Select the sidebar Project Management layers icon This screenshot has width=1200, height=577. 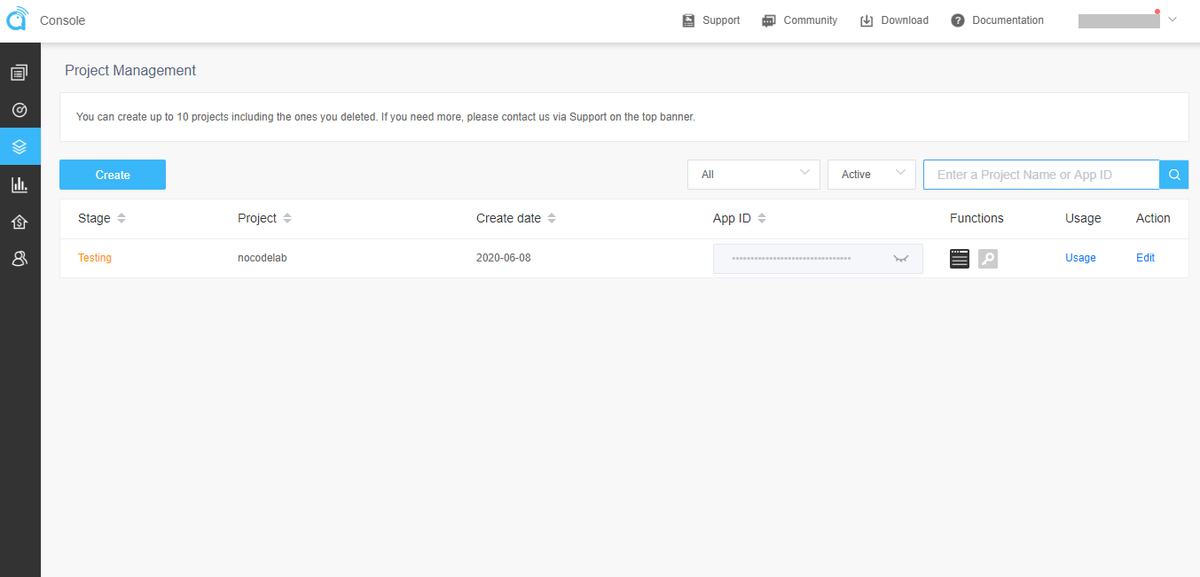[x=19, y=147]
